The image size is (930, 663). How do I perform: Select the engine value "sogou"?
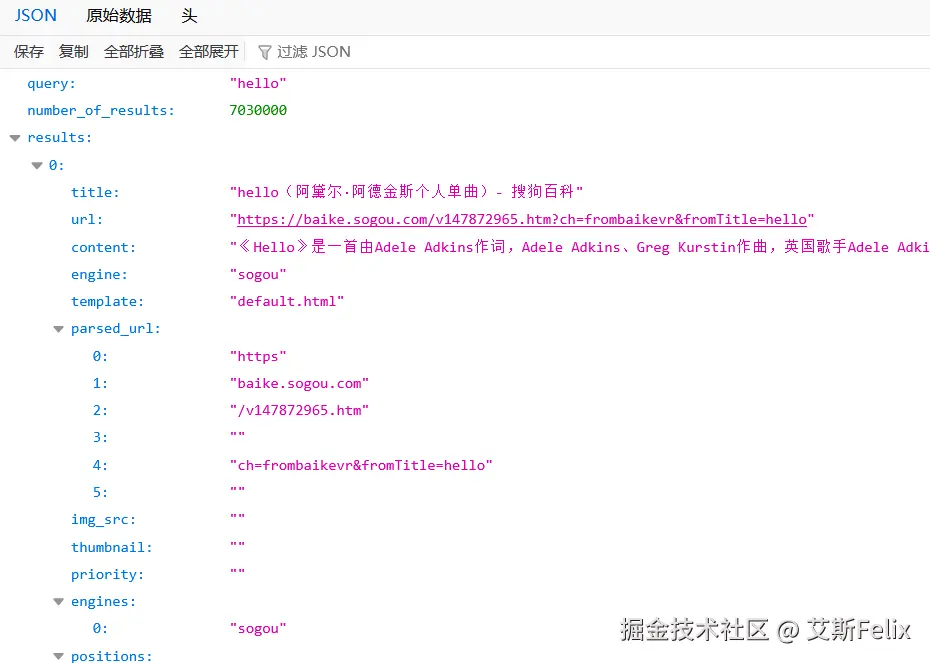tap(258, 275)
